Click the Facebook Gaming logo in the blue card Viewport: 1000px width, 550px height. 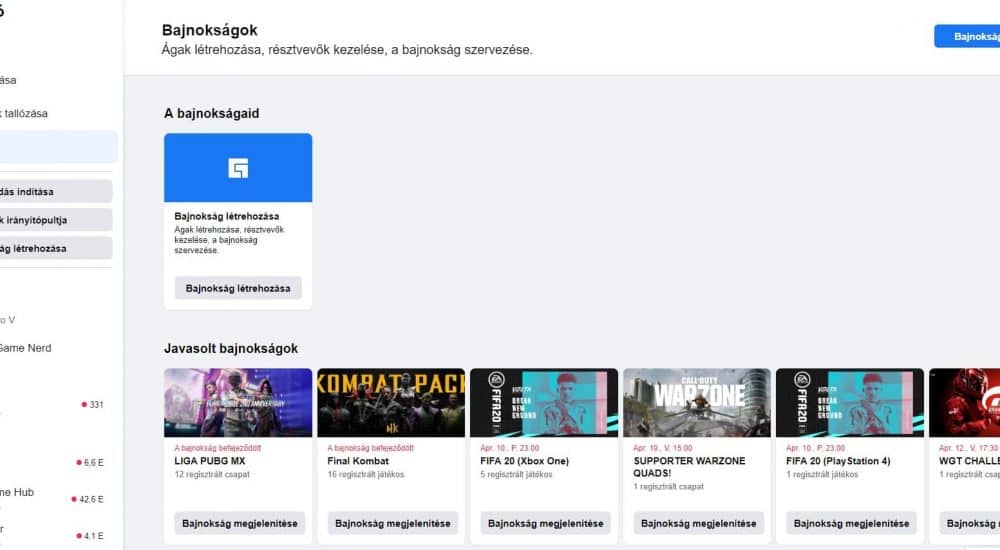point(238,168)
